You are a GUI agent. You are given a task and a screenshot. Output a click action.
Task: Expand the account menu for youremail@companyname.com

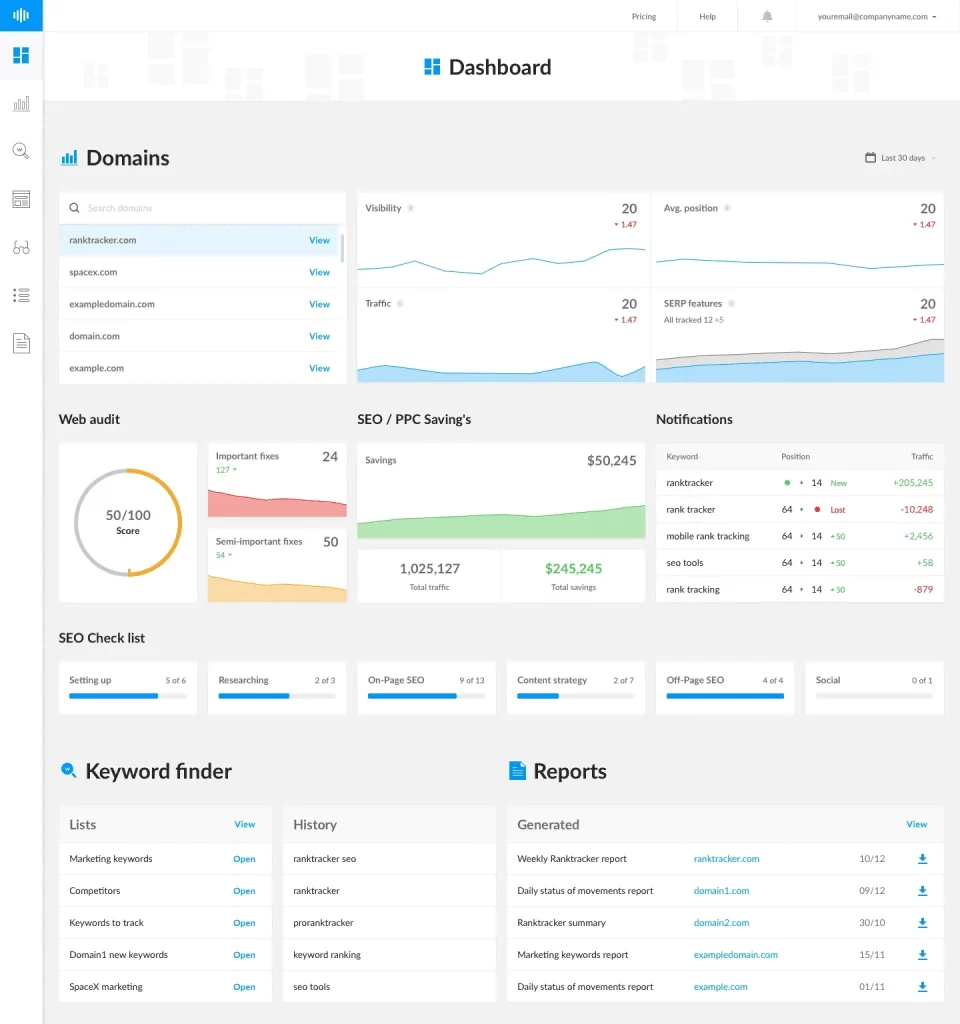pos(875,16)
